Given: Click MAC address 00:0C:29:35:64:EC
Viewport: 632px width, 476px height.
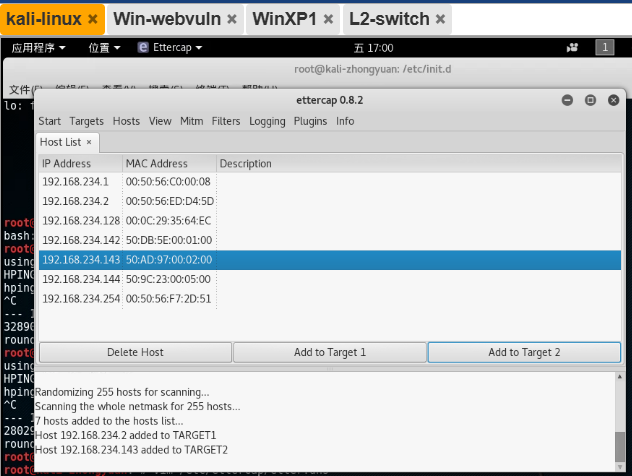Looking at the screenshot, I should click(x=168, y=221).
